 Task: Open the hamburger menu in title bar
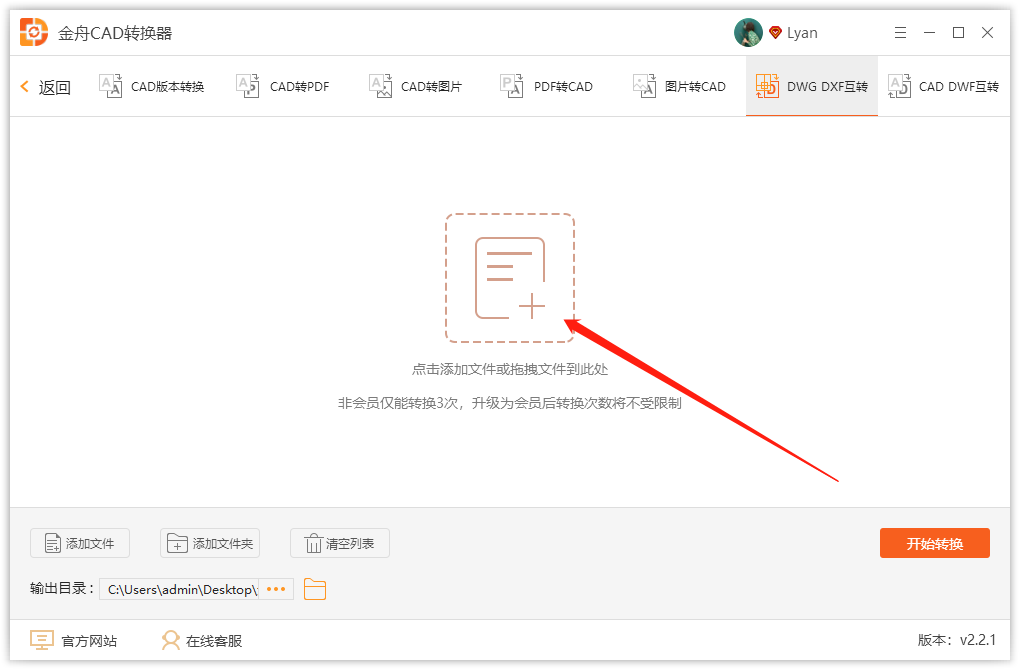(x=899, y=32)
